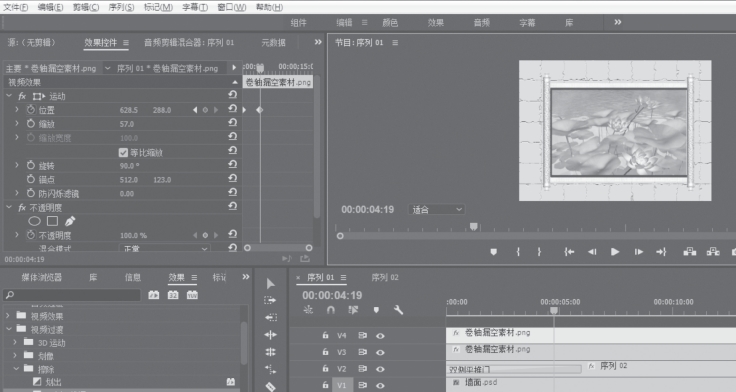This screenshot has height=392, width=736.
Task: Expand the 3D 运动 folder
Action: [15, 343]
